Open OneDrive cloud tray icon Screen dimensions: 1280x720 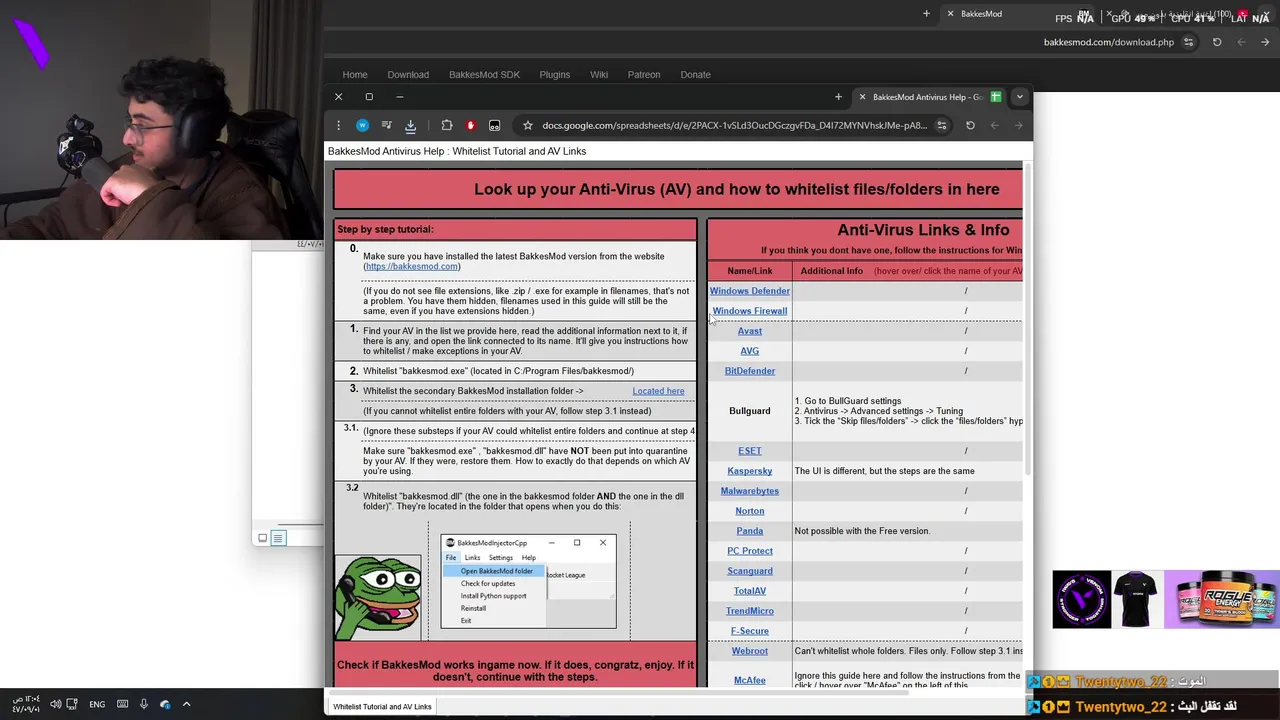(165, 704)
